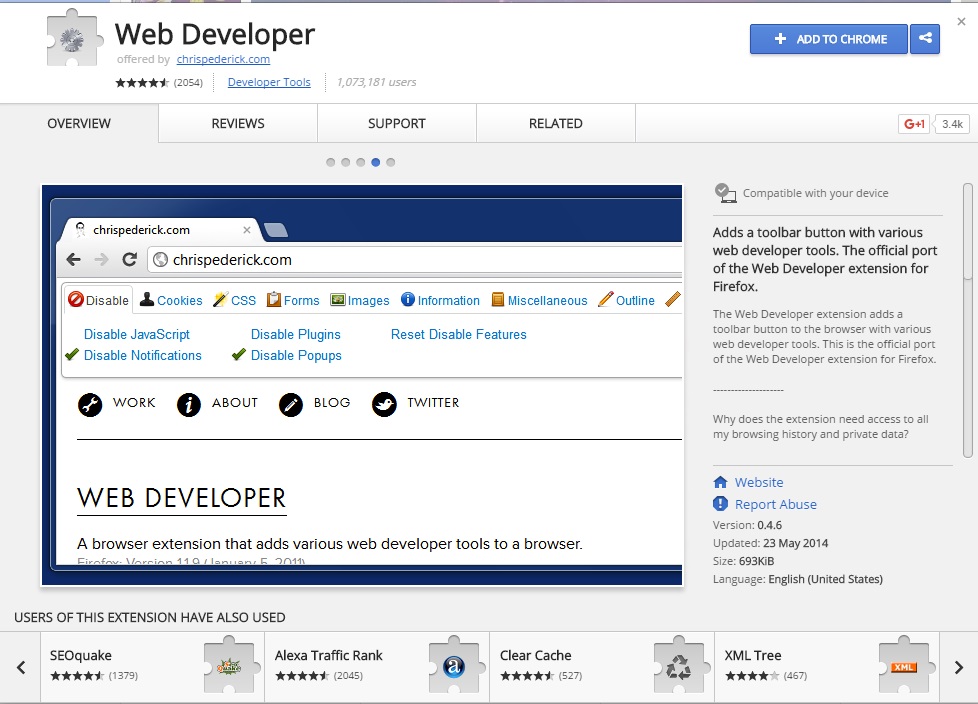Open the XML Tree extension card

click(x=827, y=667)
